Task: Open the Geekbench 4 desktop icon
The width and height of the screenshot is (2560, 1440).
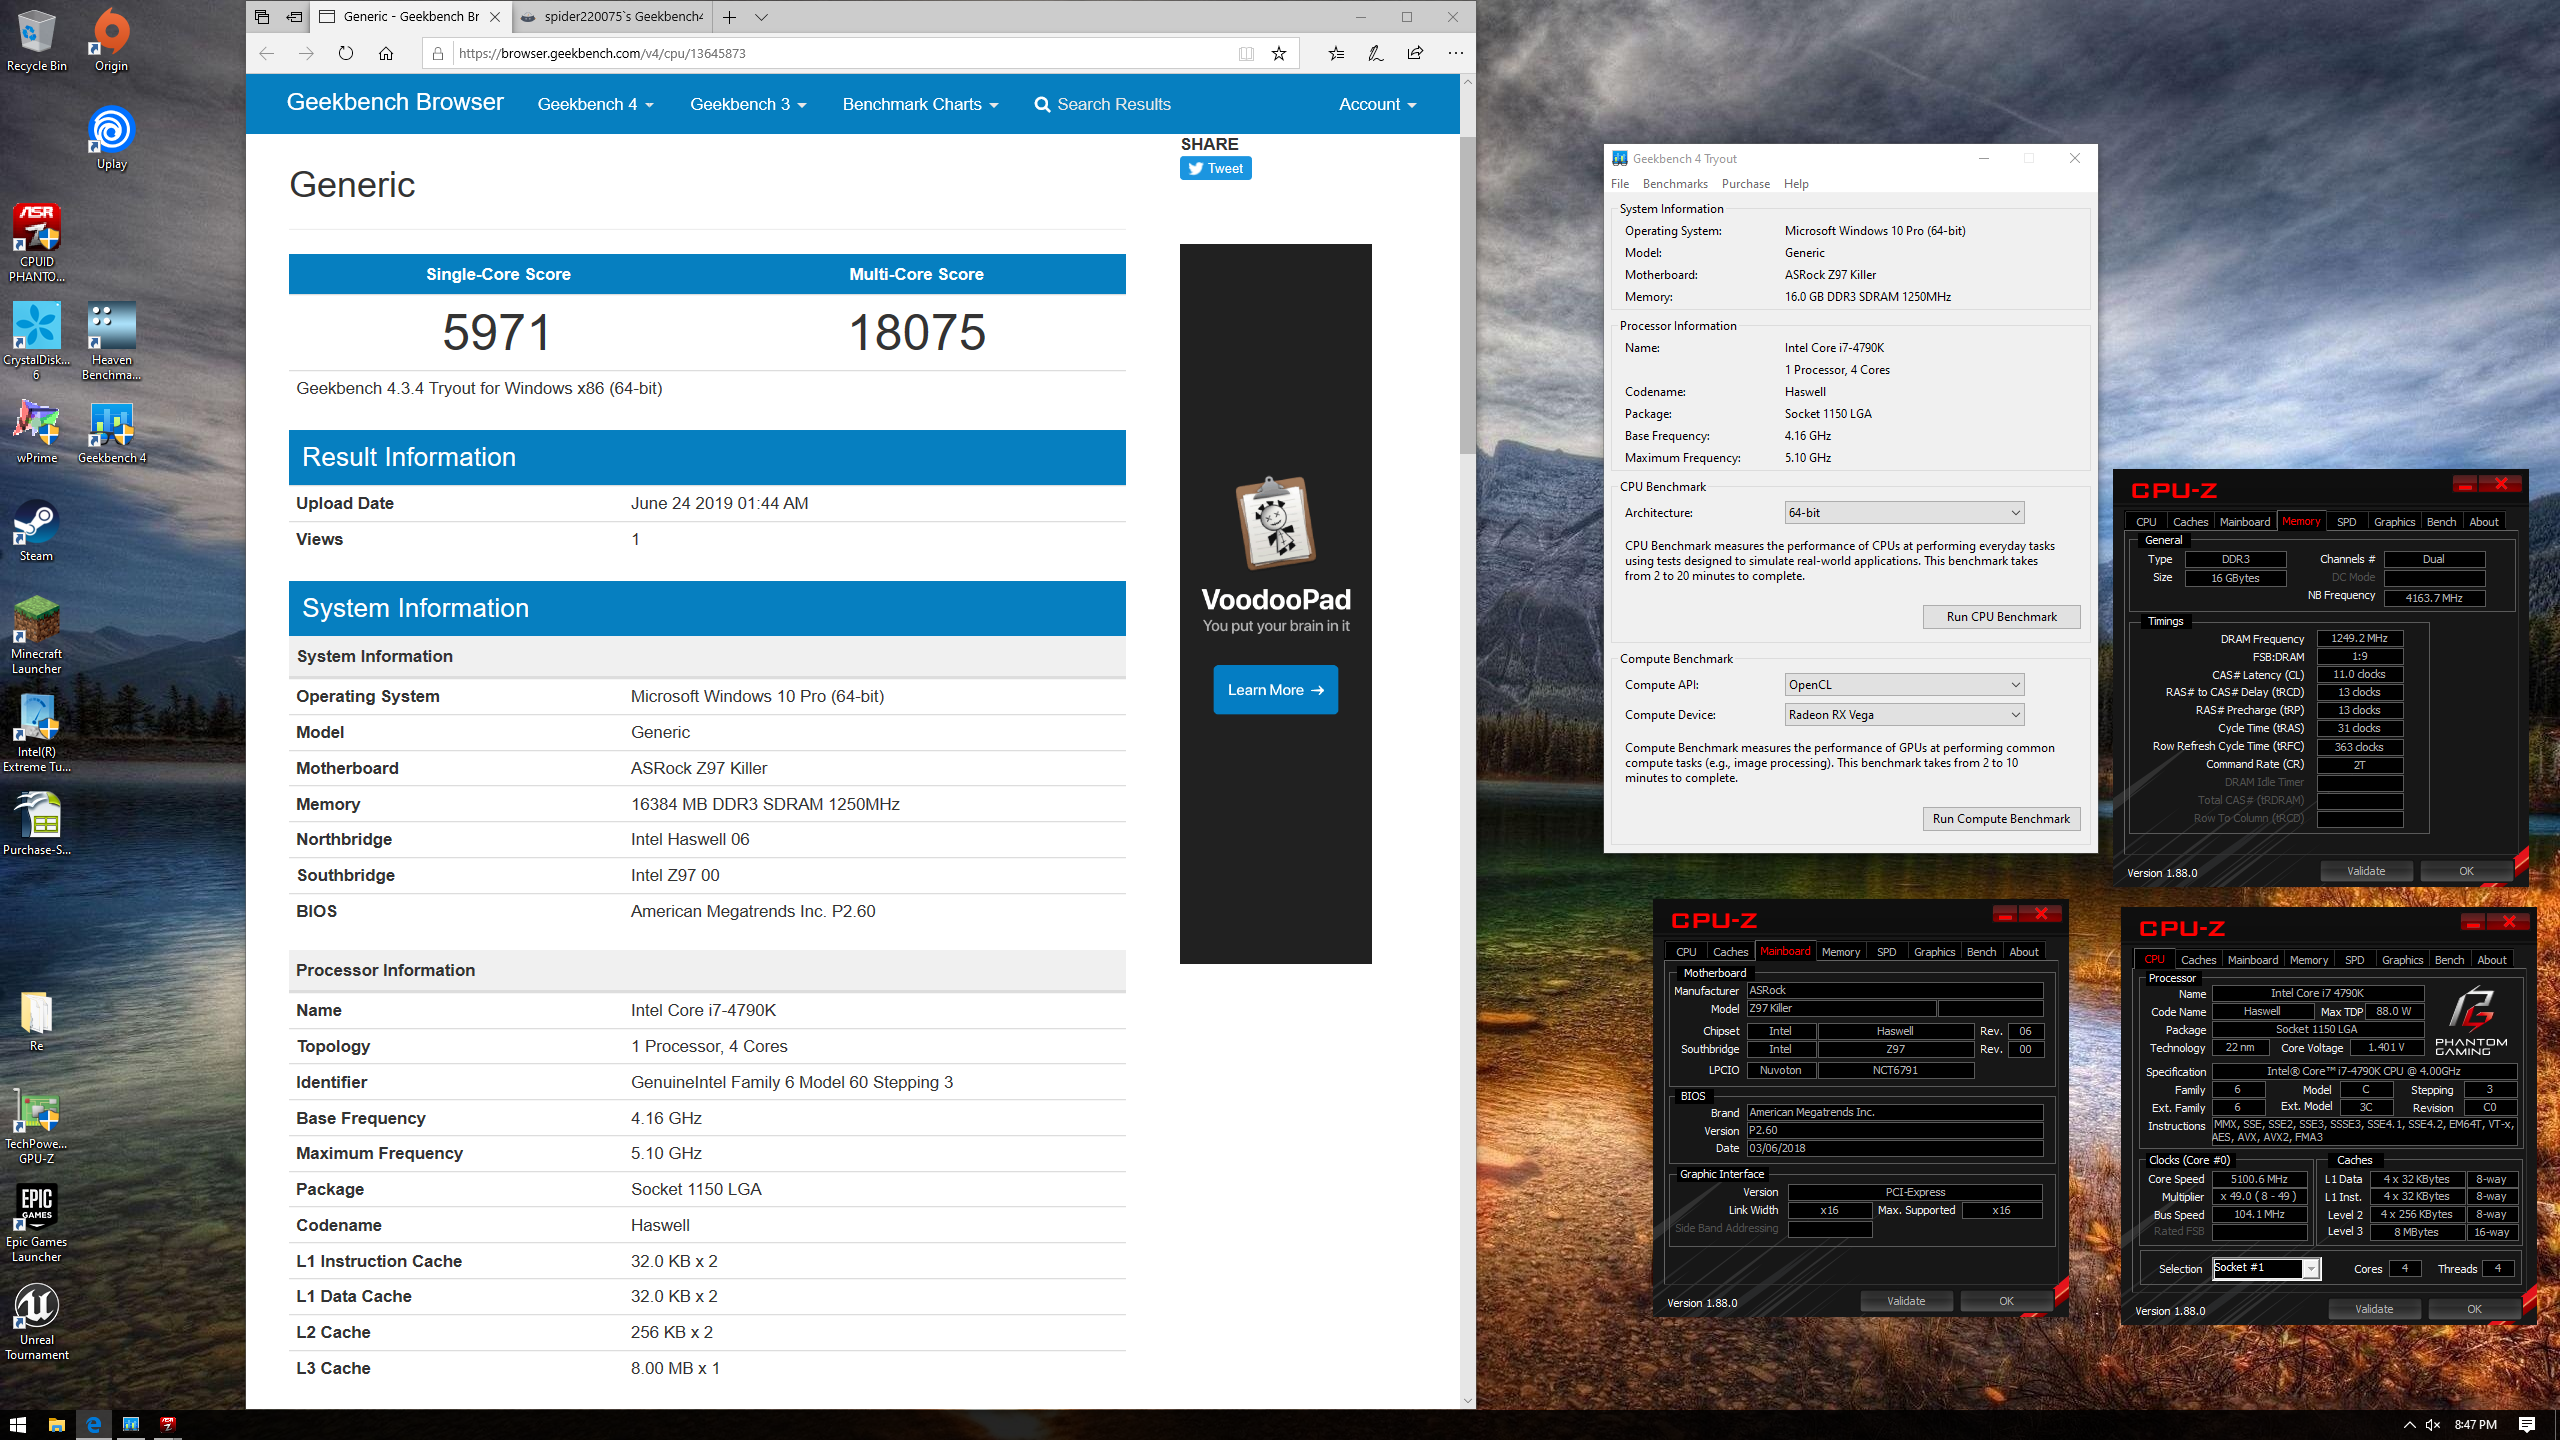Action: point(111,432)
